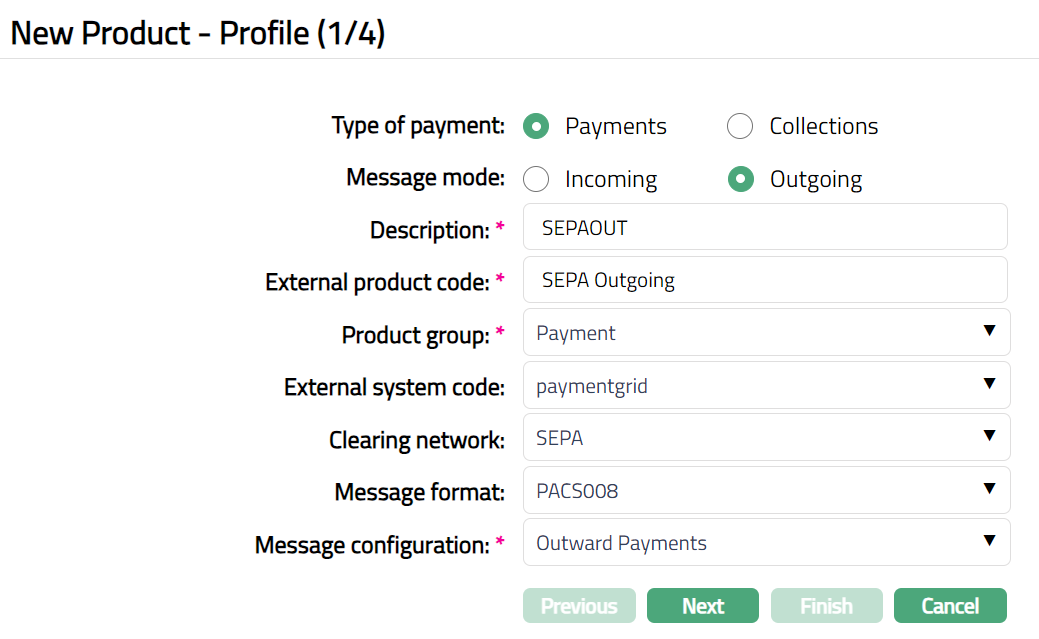Expand the External system code dropdown
The height and width of the screenshot is (639, 1039).
pyautogui.click(x=765, y=385)
